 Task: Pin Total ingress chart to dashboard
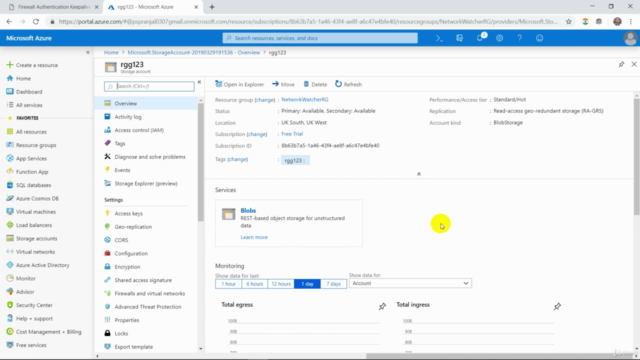pos(557,306)
